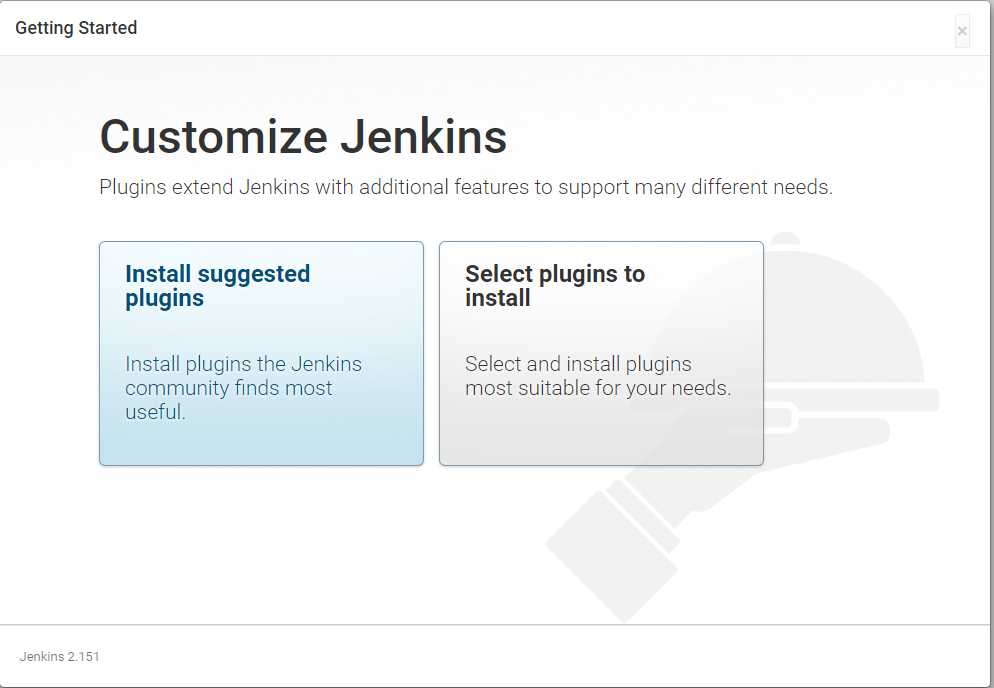Viewport: 994px width, 688px height.
Task: Dismiss setup wizard using the × icon
Action: point(962,30)
